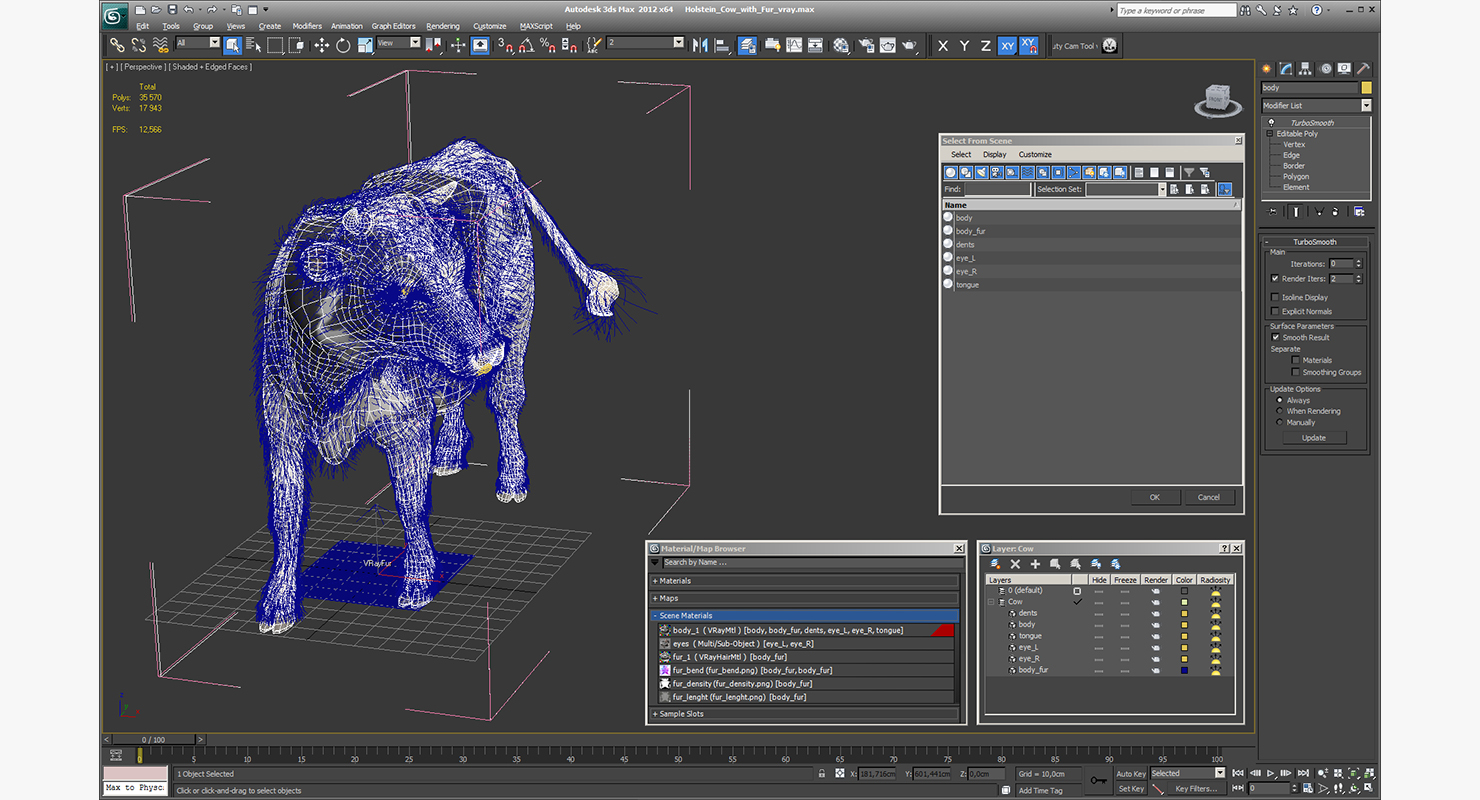The image size is (1480, 800).
Task: Click the Set Key button
Action: coord(1131,788)
